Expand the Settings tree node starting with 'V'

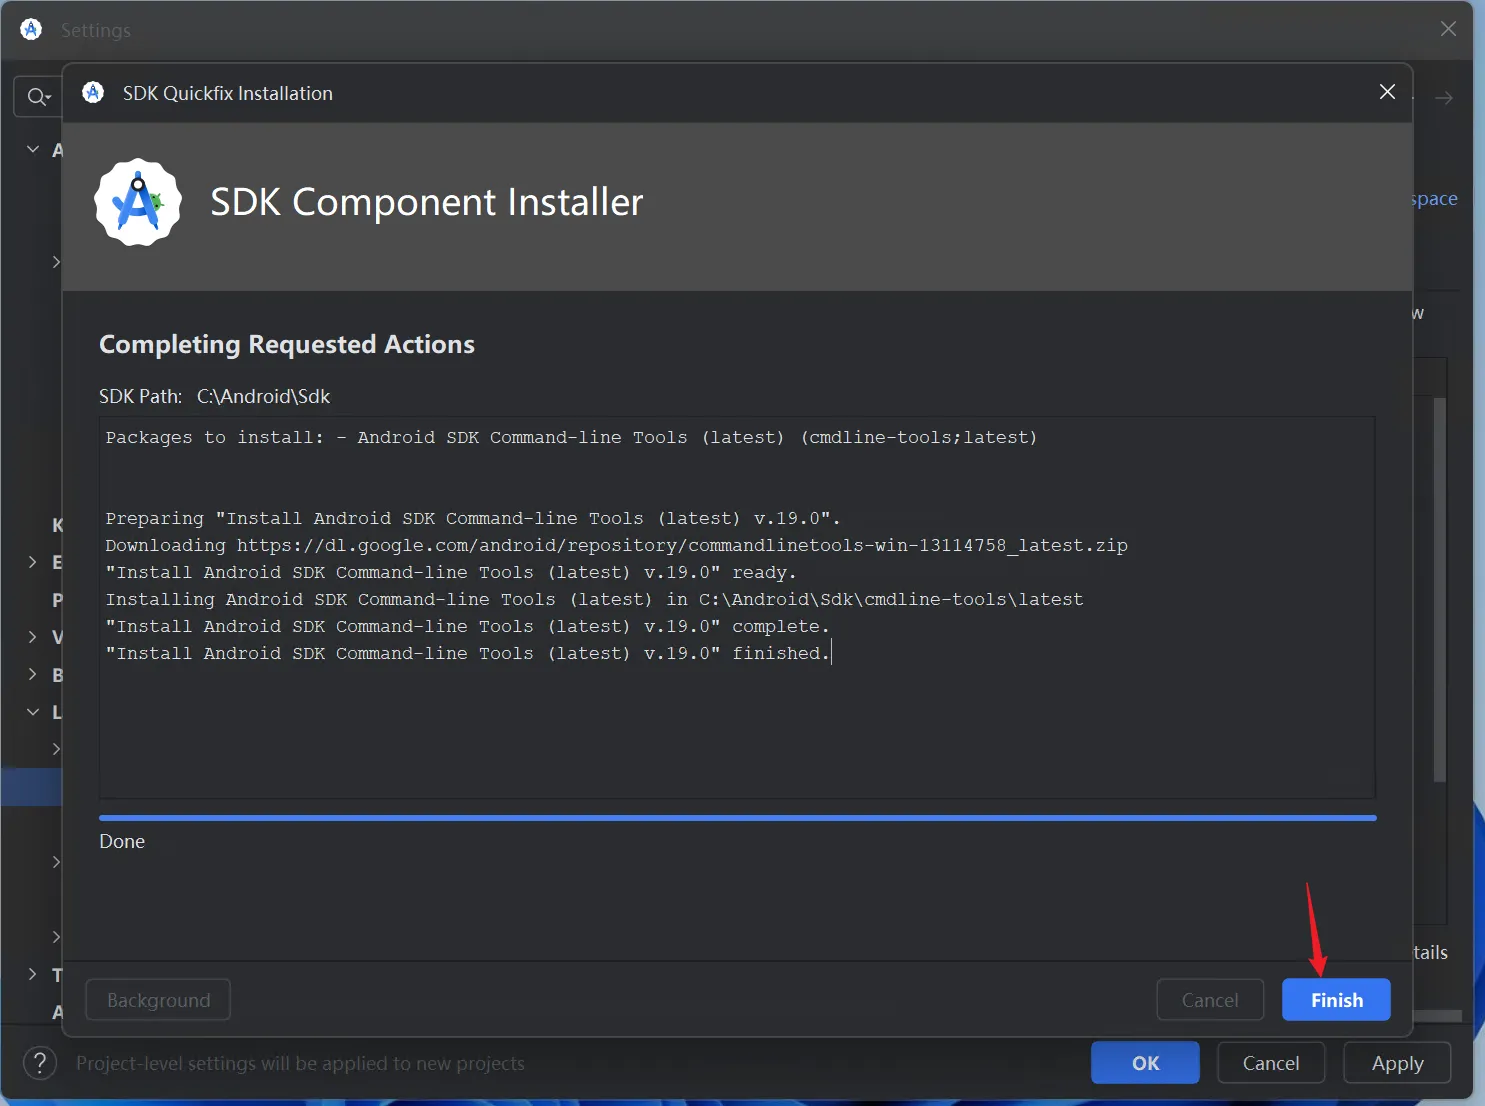(33, 637)
